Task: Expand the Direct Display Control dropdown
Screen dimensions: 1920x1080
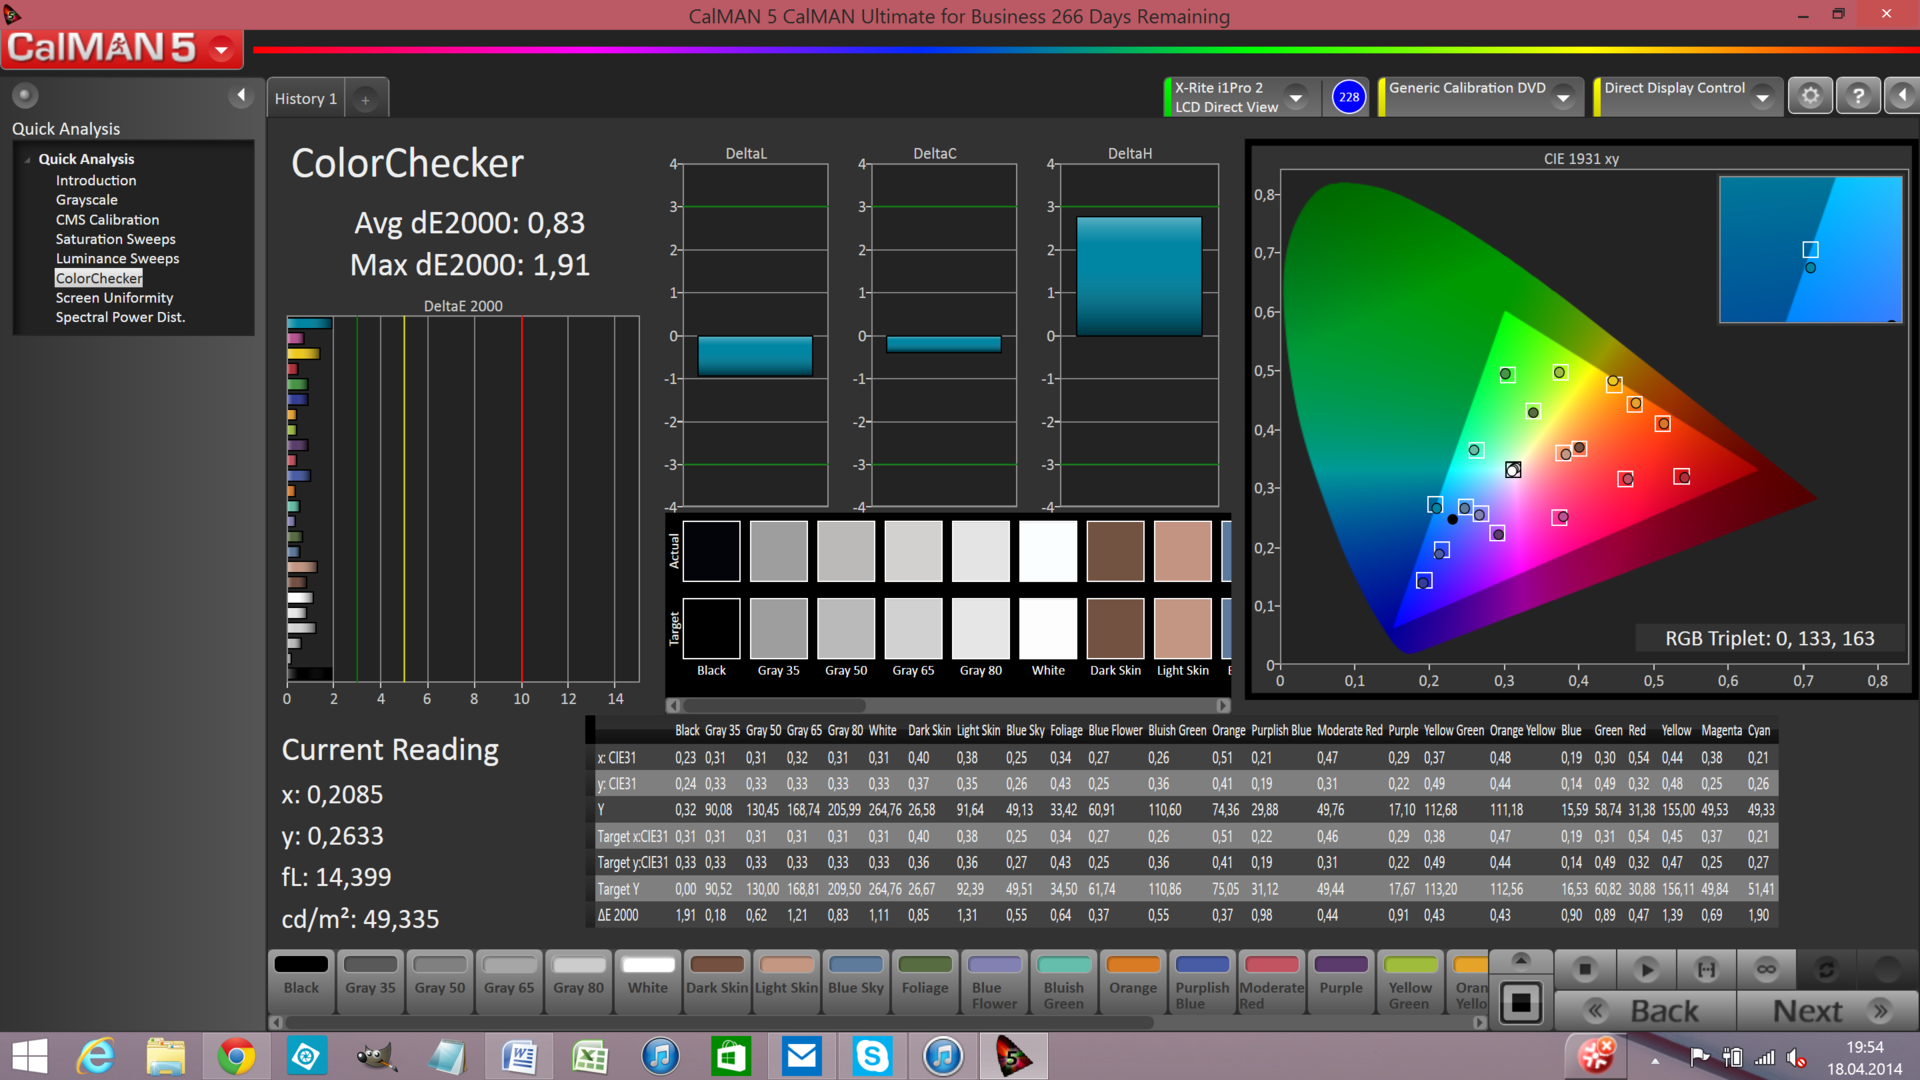Action: click(x=1763, y=97)
